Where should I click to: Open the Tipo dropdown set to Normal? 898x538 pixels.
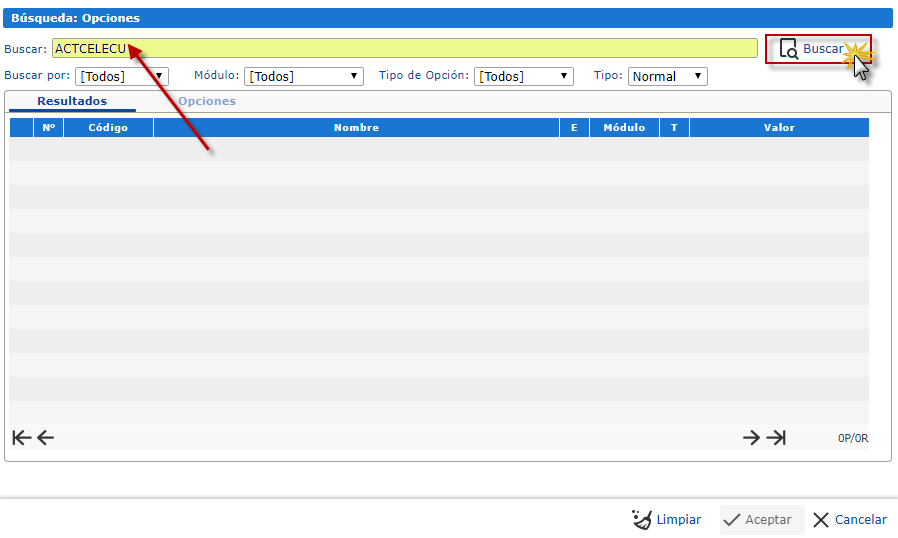(667, 76)
